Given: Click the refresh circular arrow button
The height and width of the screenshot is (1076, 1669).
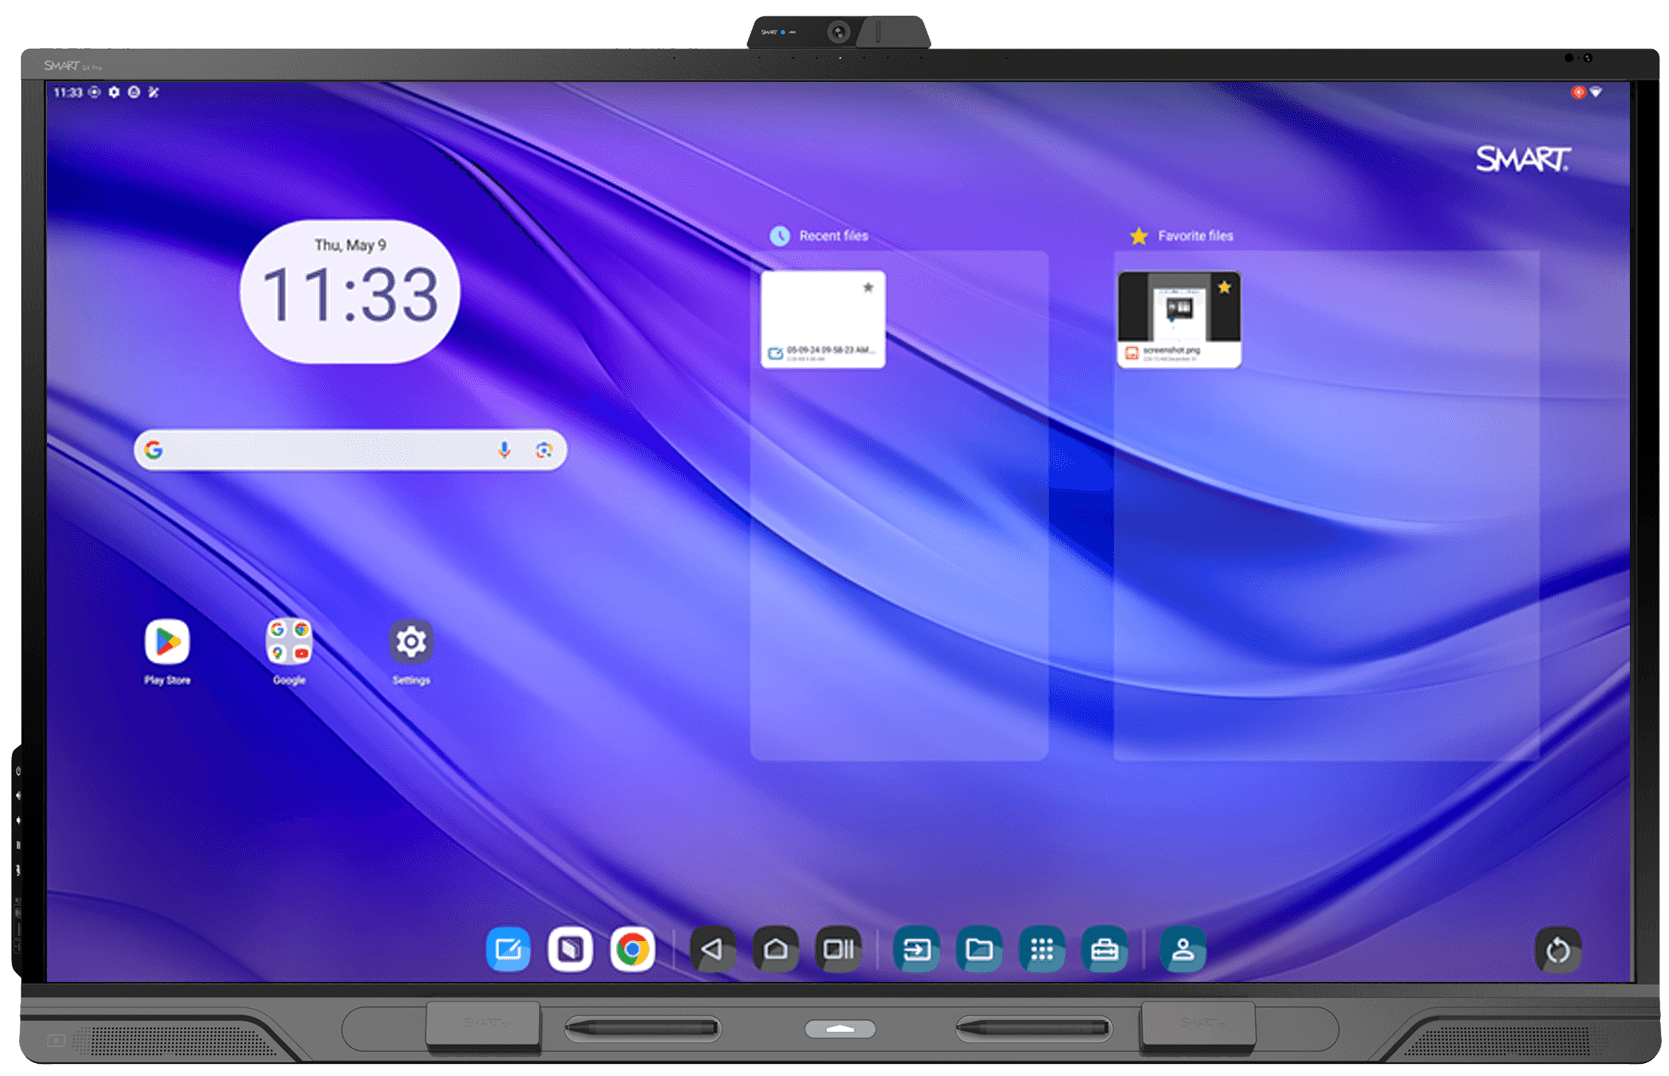Looking at the screenshot, I should (1557, 950).
